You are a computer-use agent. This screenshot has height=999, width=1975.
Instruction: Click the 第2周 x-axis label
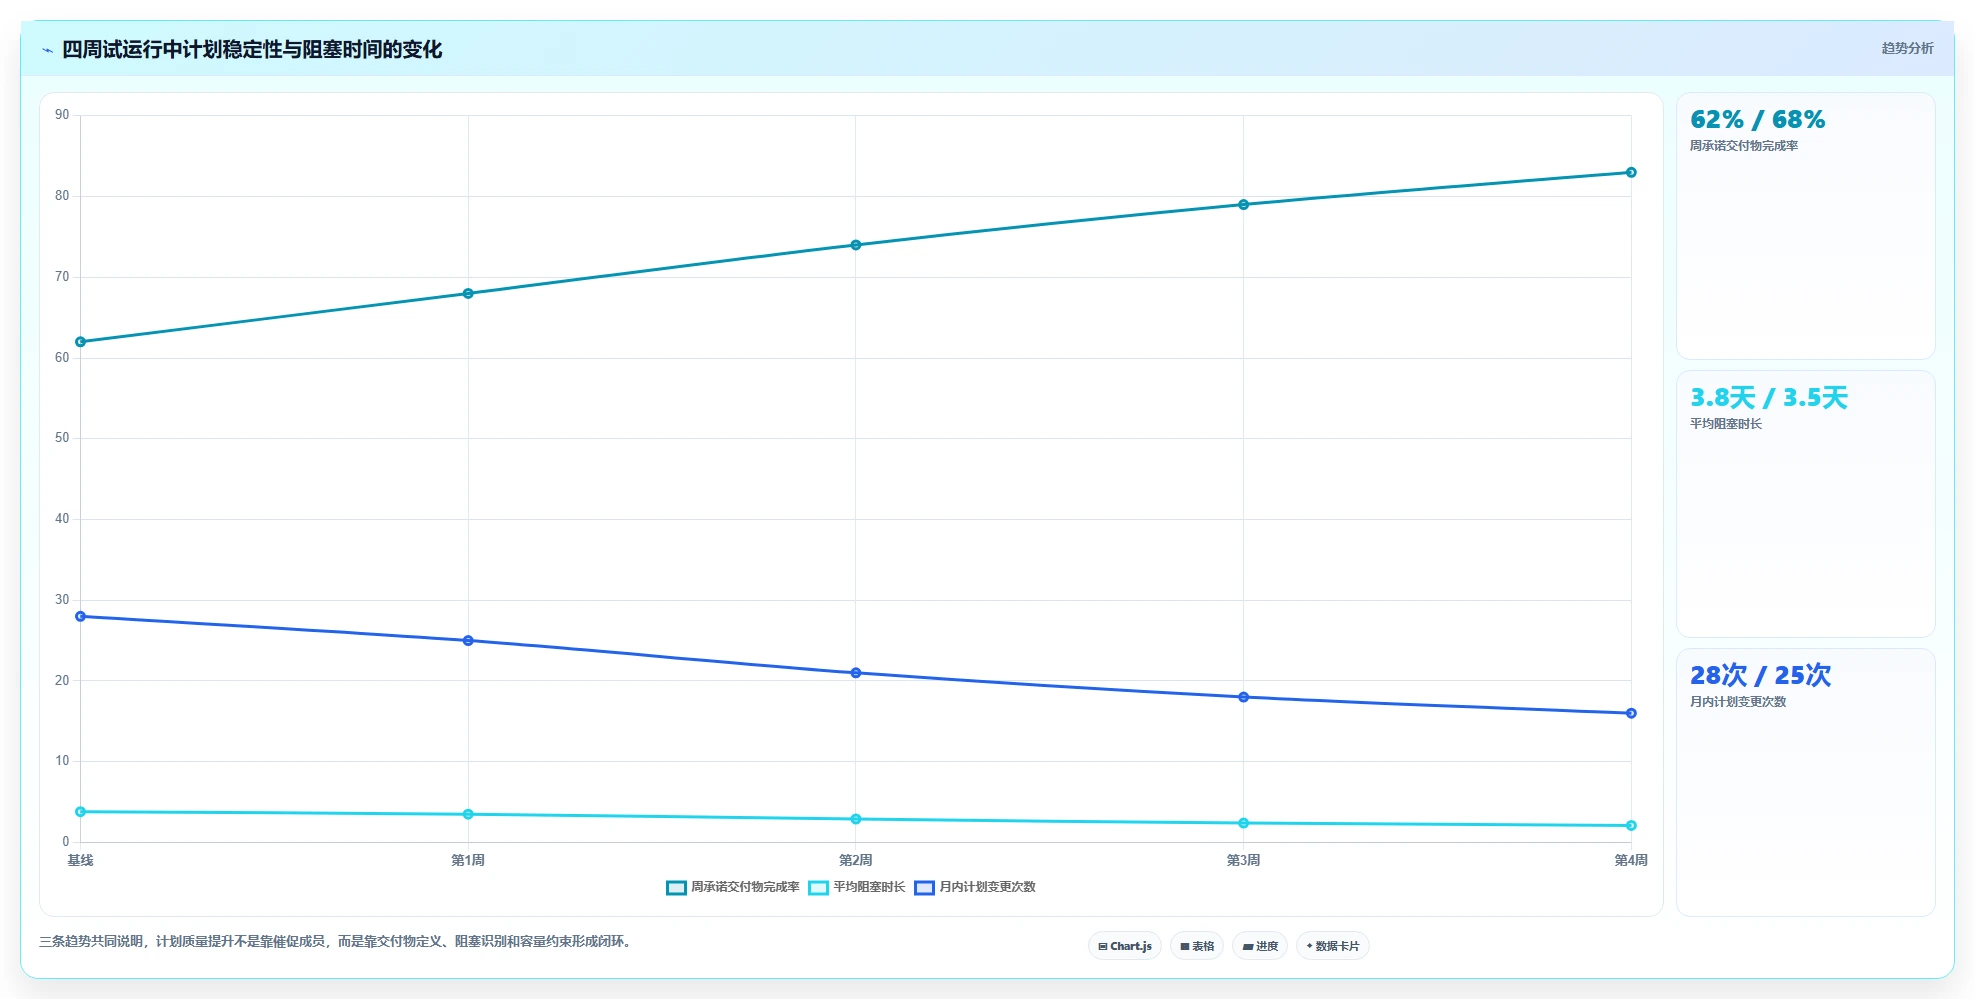(x=856, y=860)
